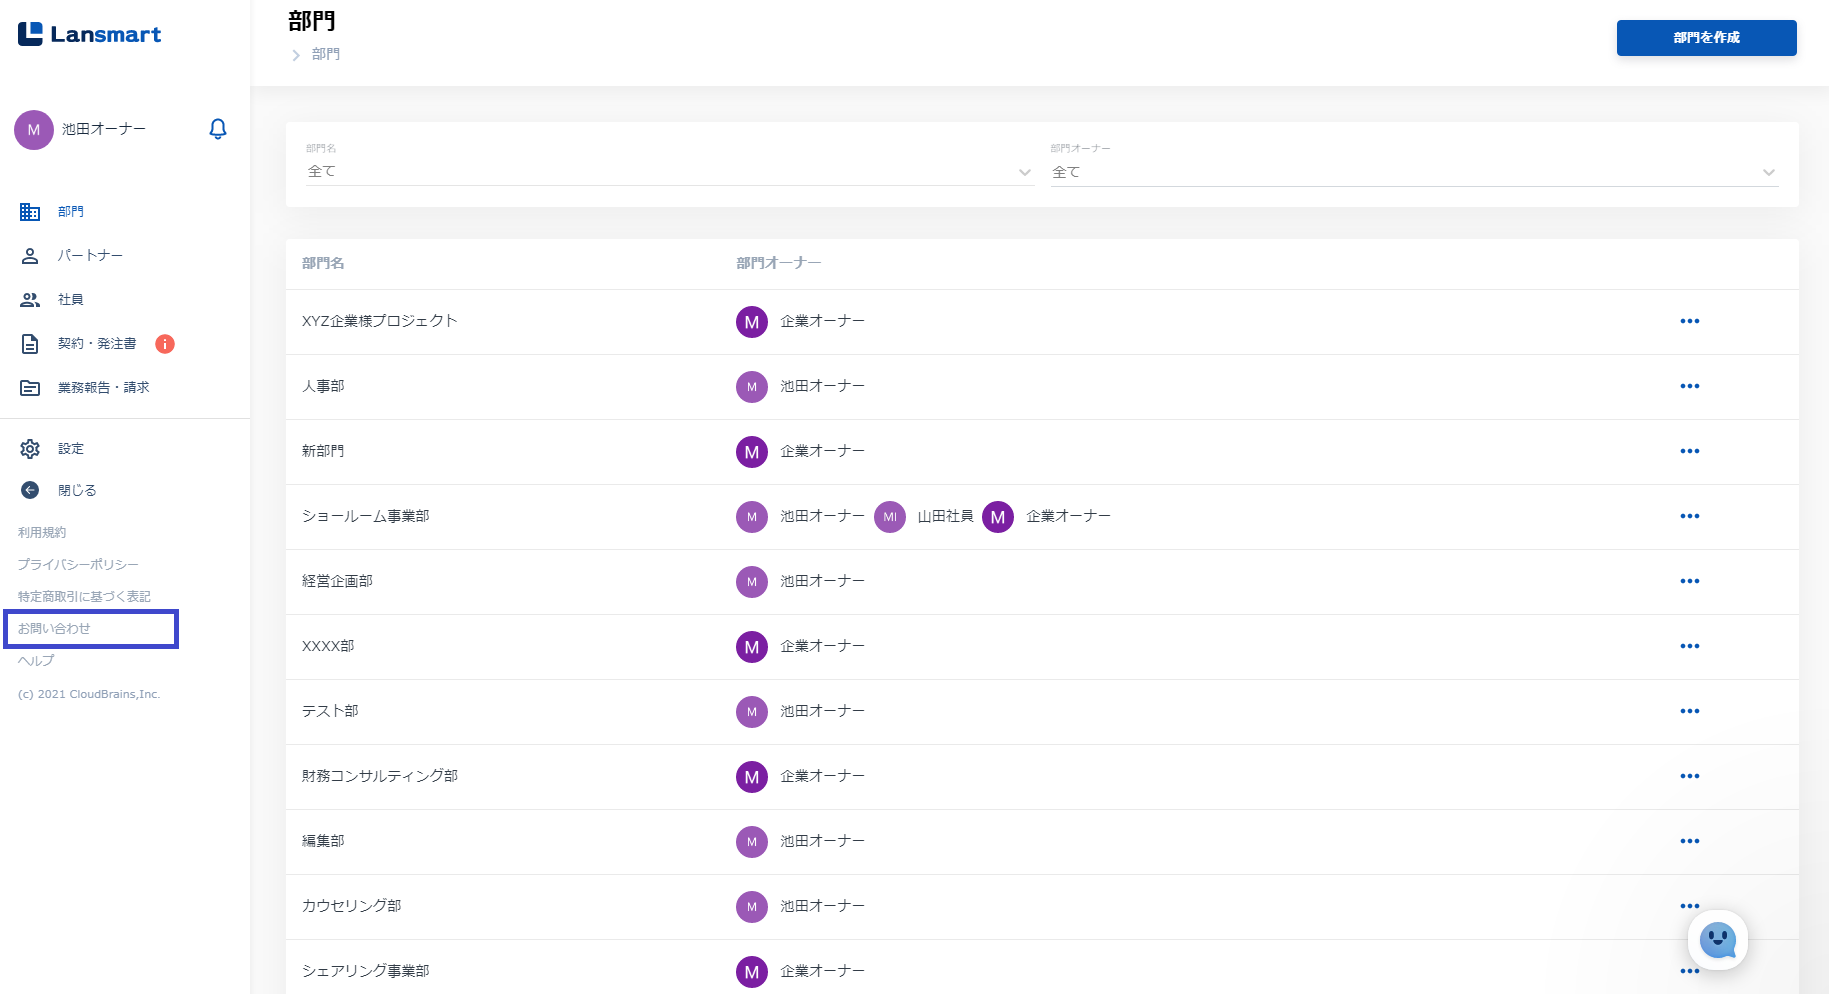Click the 契約・発注書 alert badge
1829x994 pixels.
pos(165,344)
